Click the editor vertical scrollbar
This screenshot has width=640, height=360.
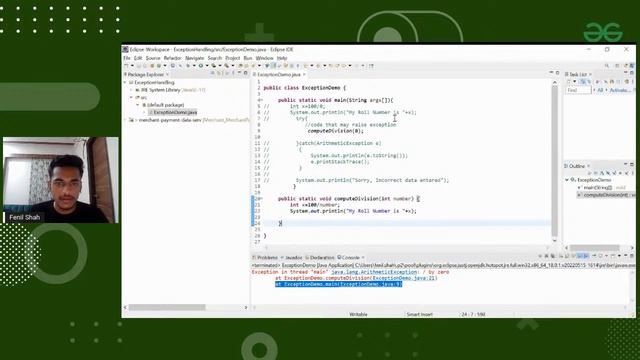(554, 161)
